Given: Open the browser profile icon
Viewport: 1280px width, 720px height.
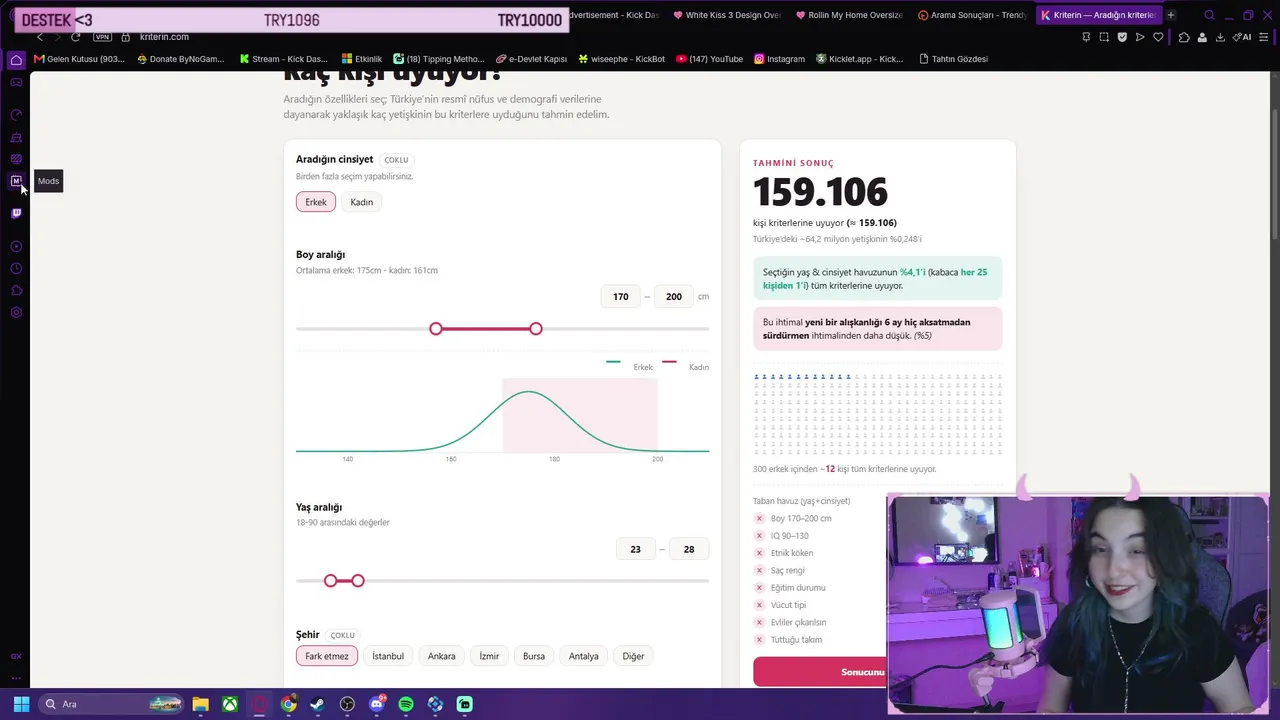Looking at the screenshot, I should pos(1202,37).
